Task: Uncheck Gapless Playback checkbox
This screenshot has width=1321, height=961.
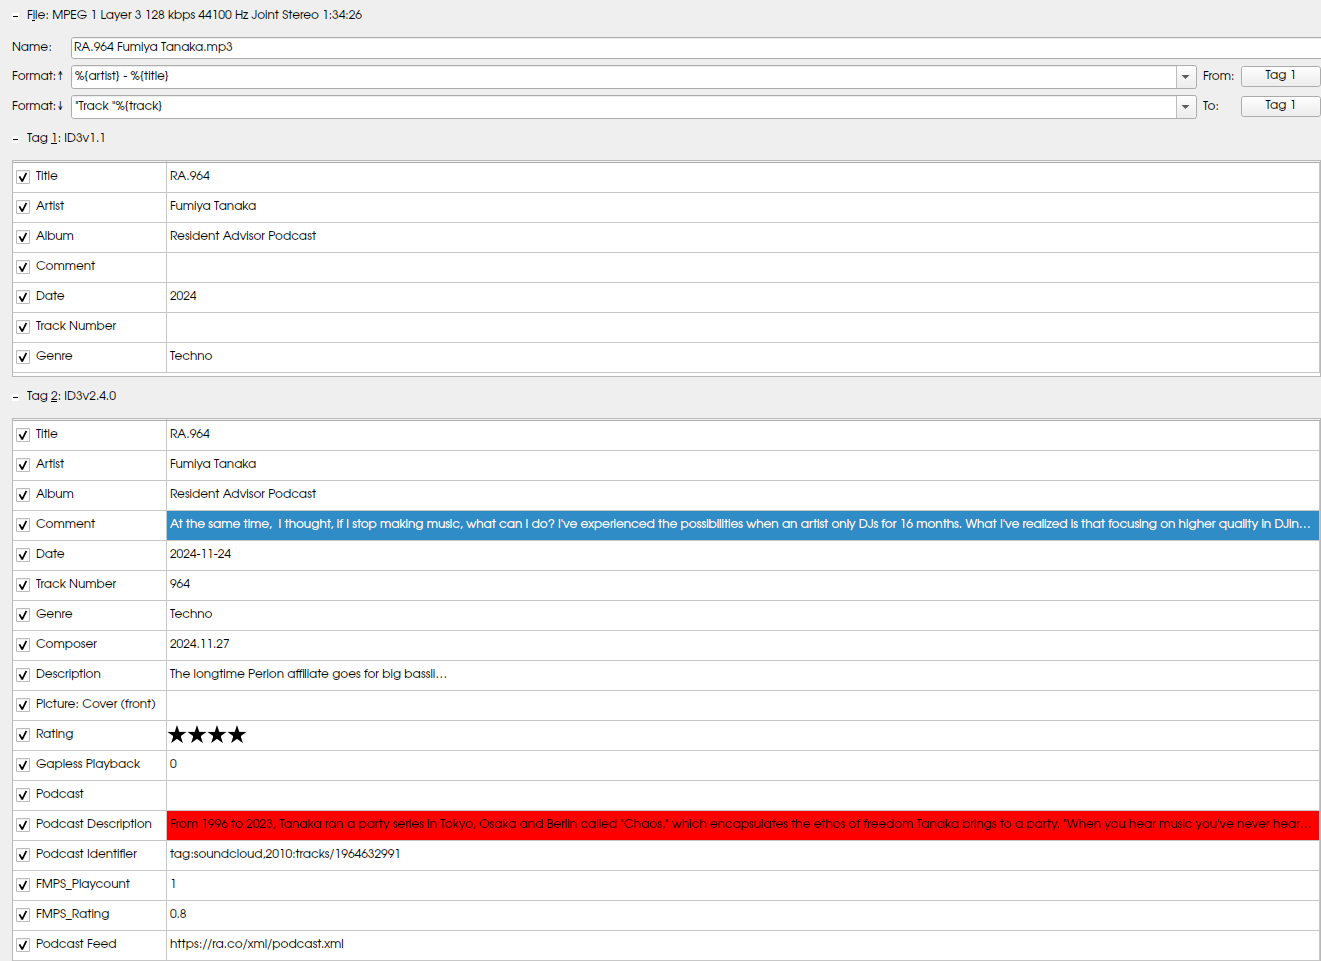Action: pyautogui.click(x=23, y=765)
